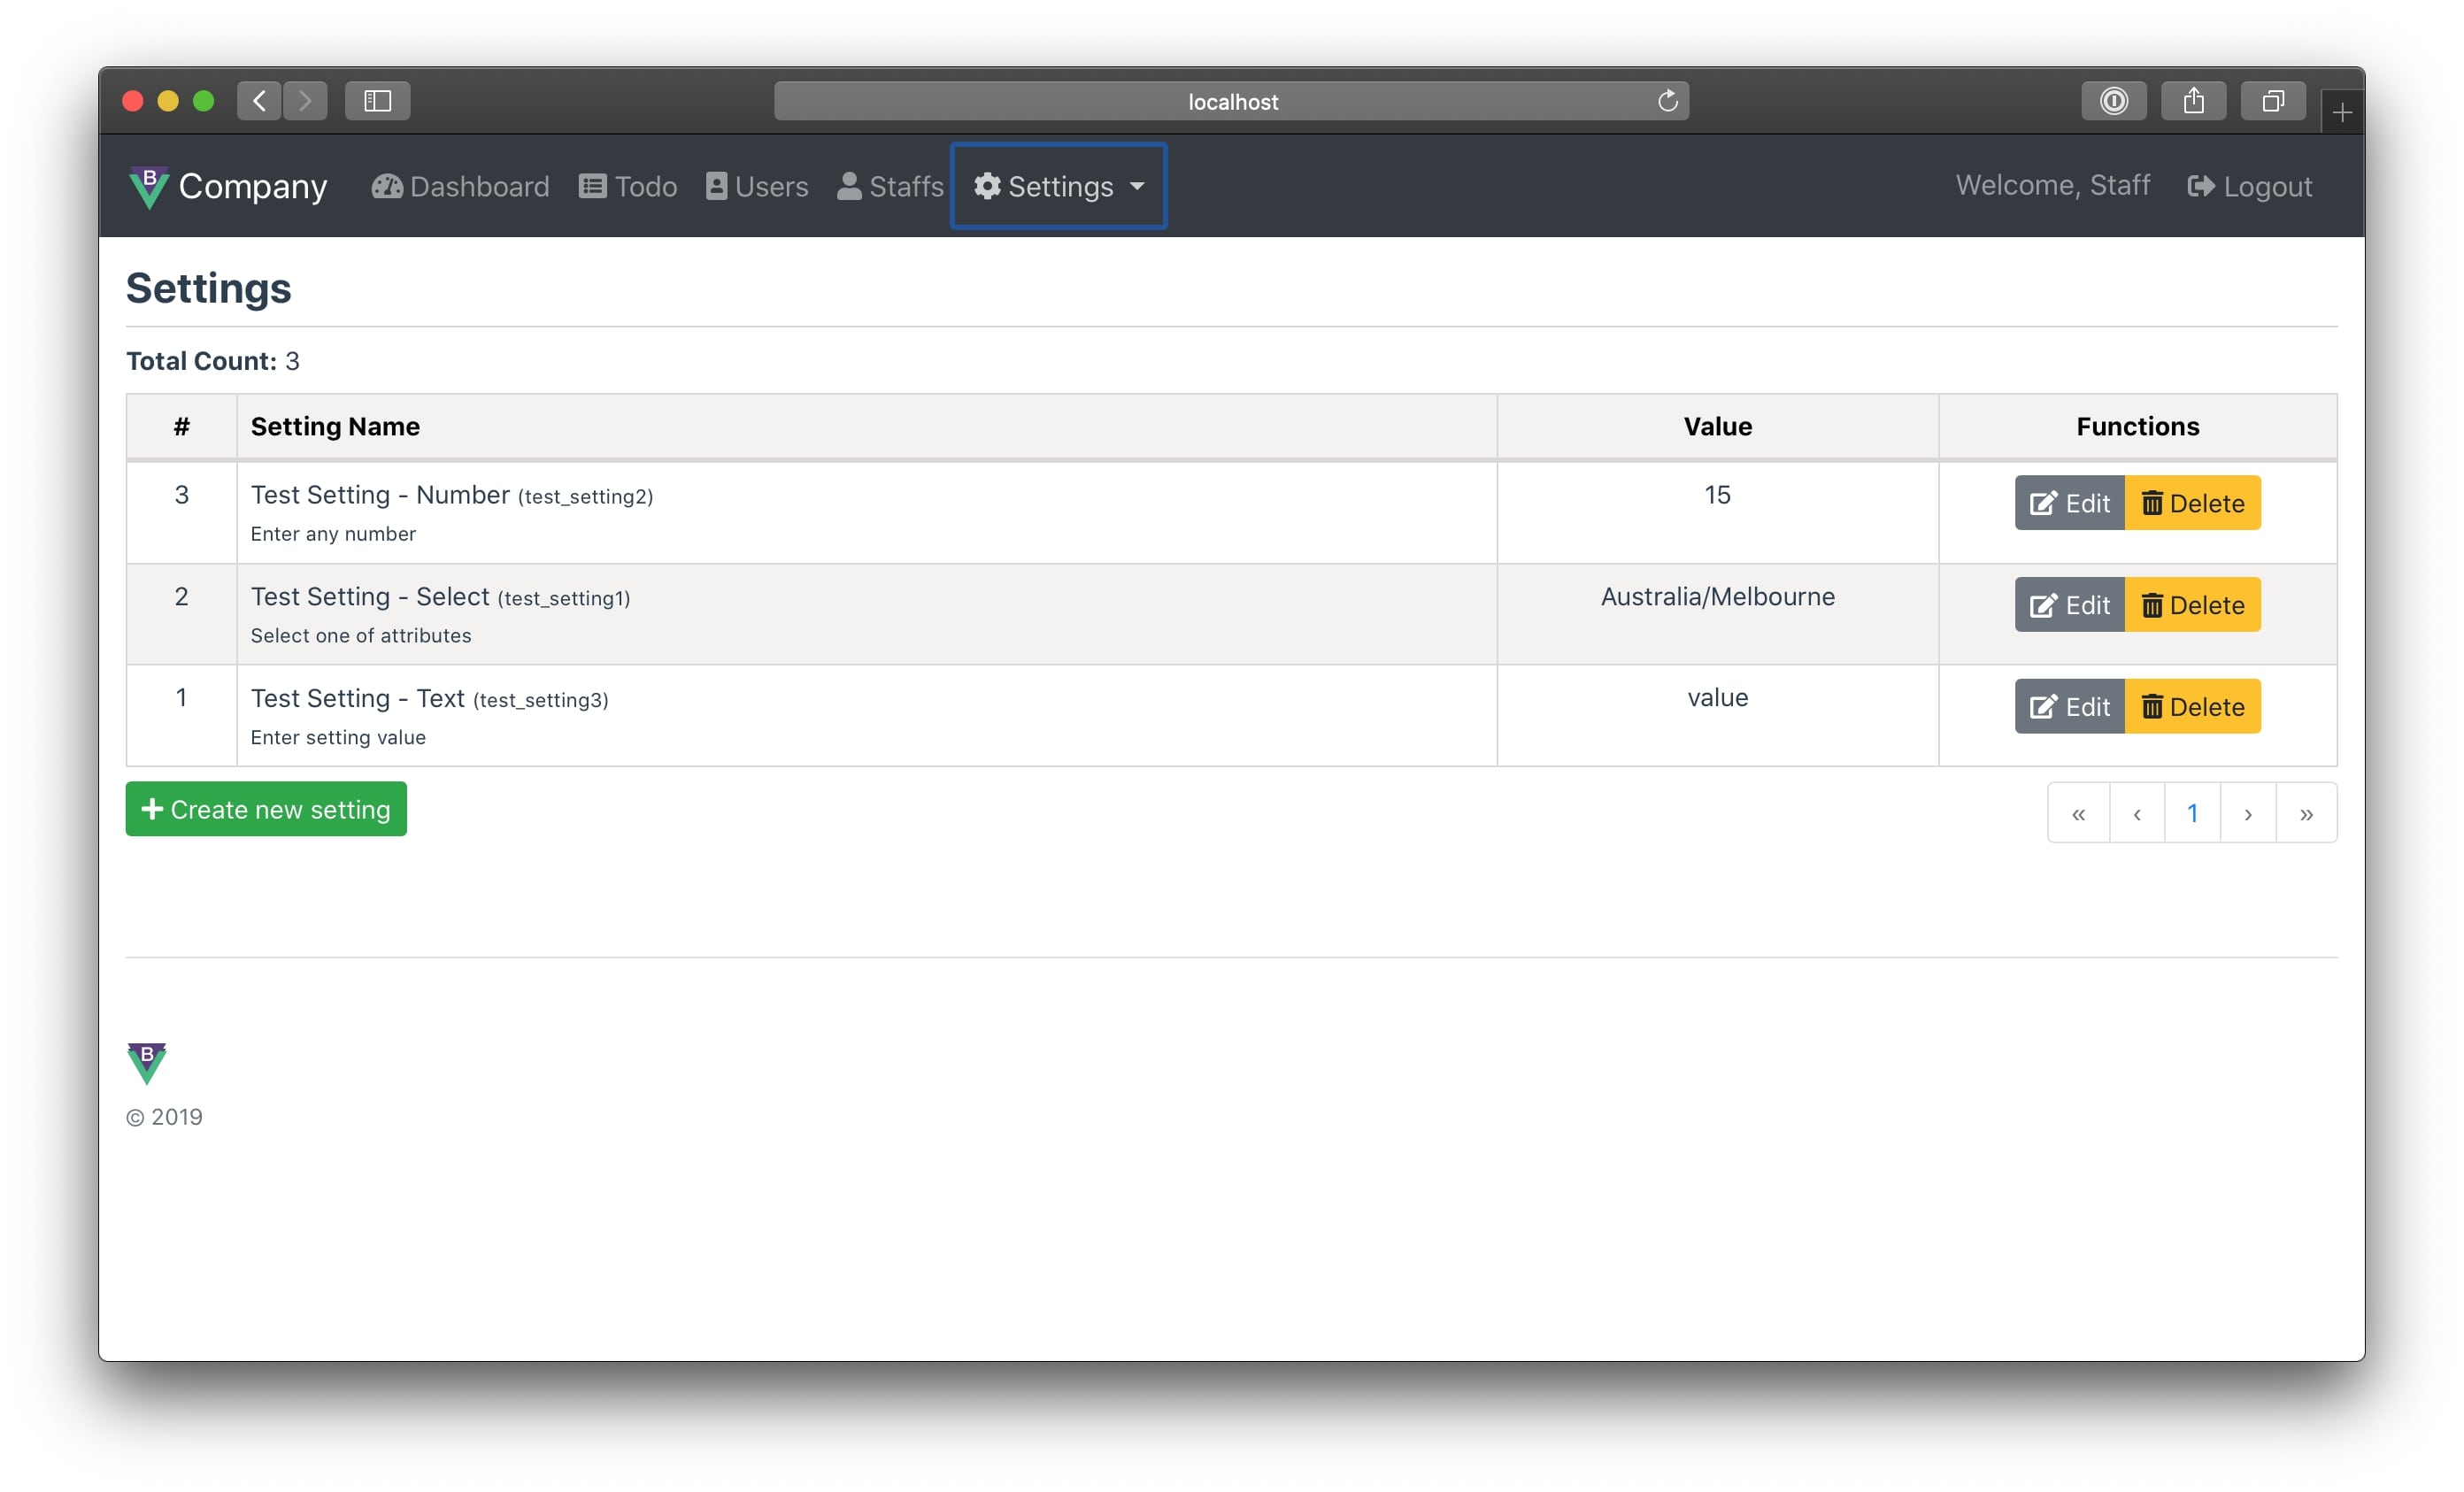Edit the Test Setting - Select row
The width and height of the screenshot is (2464, 1492).
click(x=2068, y=605)
